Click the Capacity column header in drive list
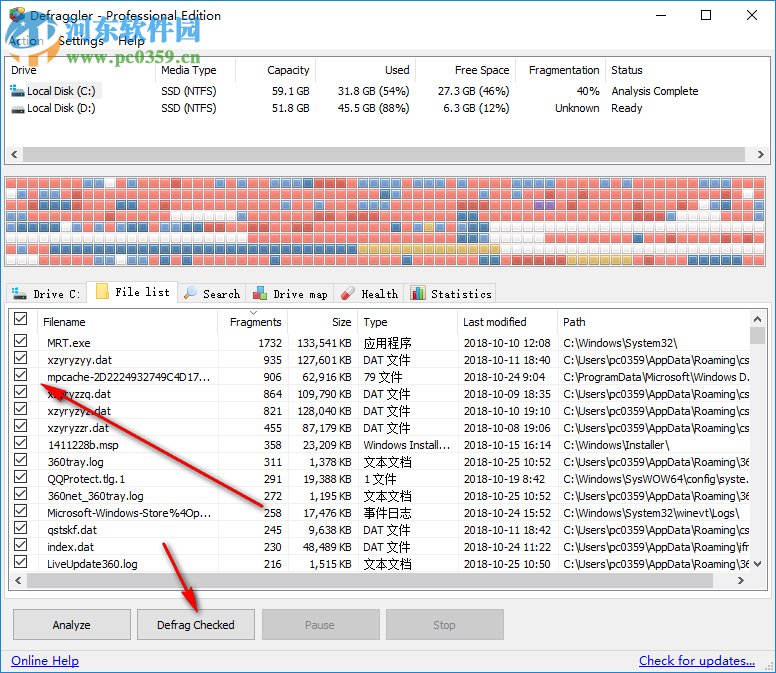This screenshot has height=673, width=776. click(275, 70)
